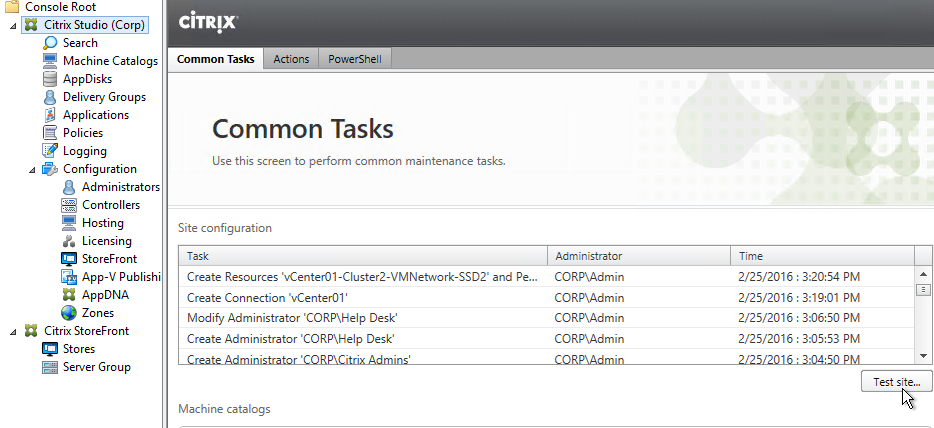Click the Policies document icon
The height and width of the screenshot is (428, 934).
tap(51, 133)
